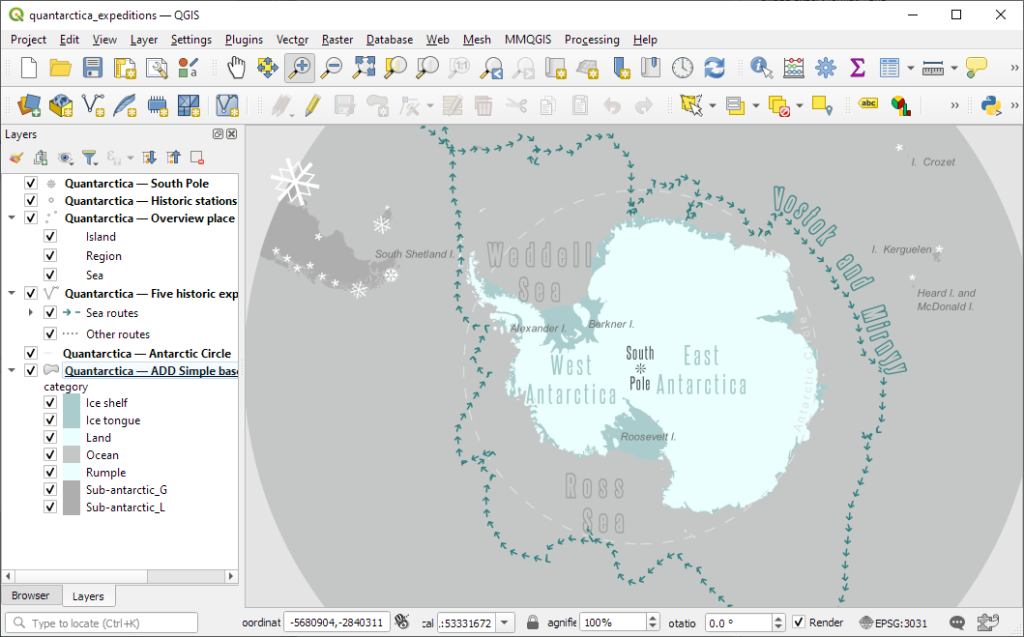
Task: Click the Refresh map icon
Action: click(714, 67)
